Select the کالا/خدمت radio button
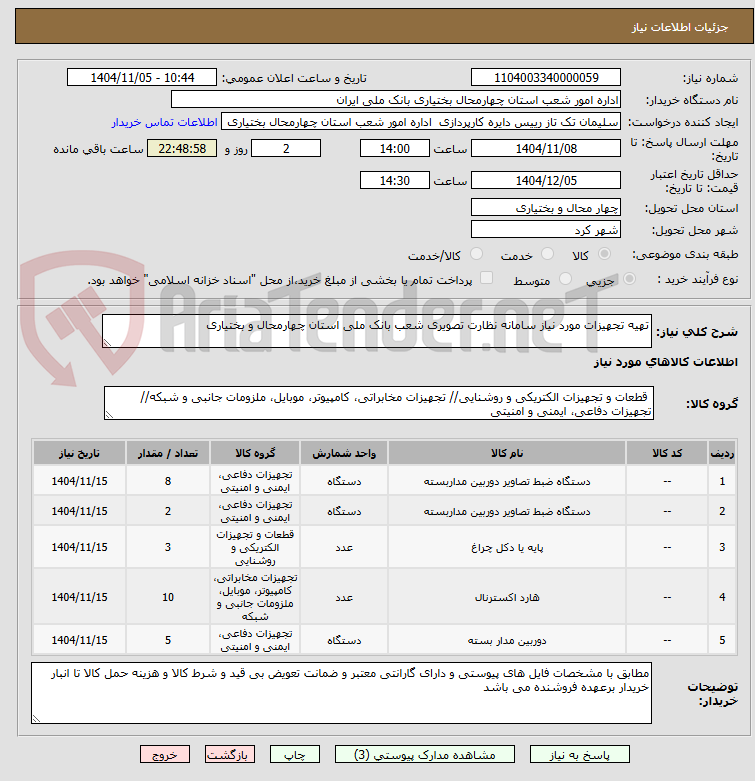Viewport: 755px width, 781px height. (x=477, y=255)
